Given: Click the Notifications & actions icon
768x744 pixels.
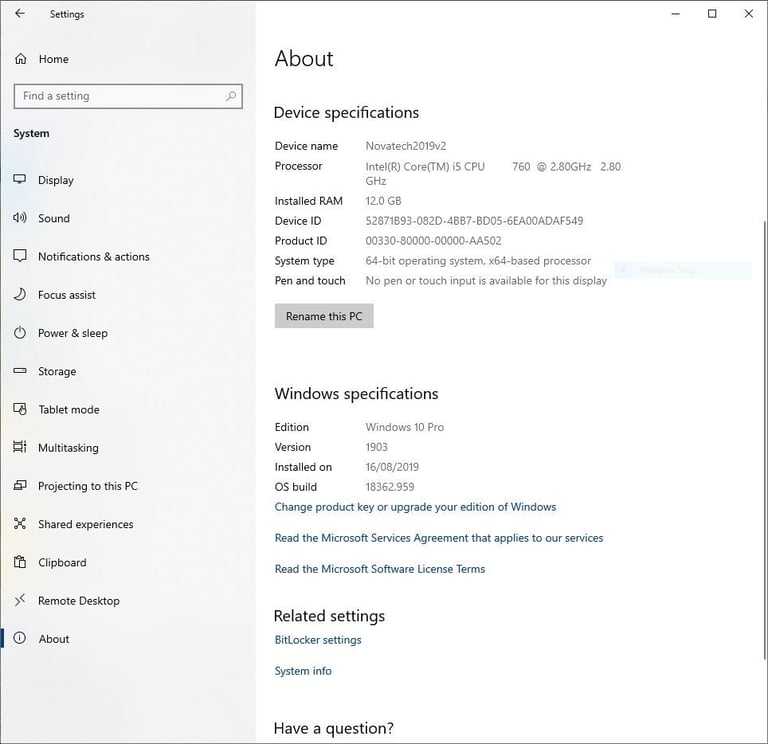Looking at the screenshot, I should [x=20, y=256].
